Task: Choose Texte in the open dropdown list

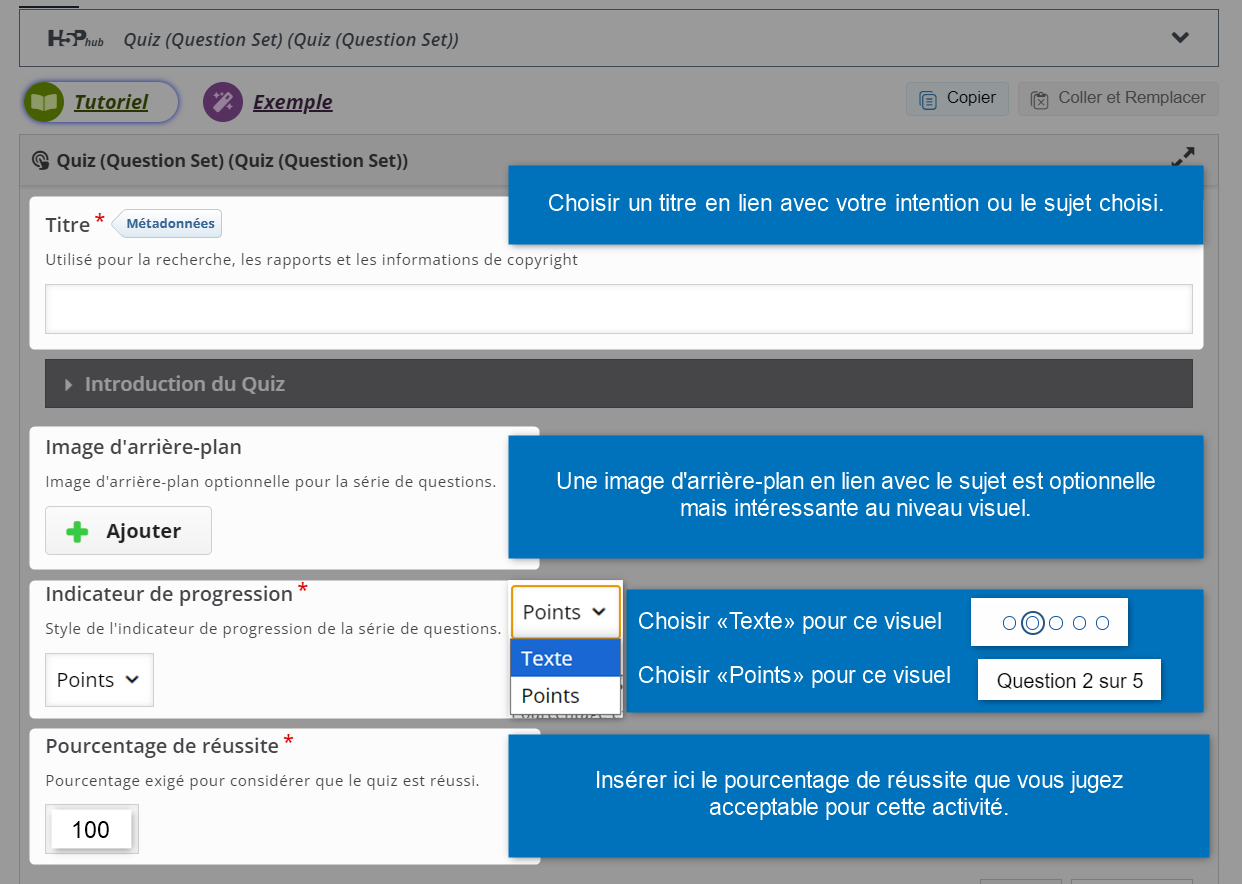Action: click(x=565, y=659)
